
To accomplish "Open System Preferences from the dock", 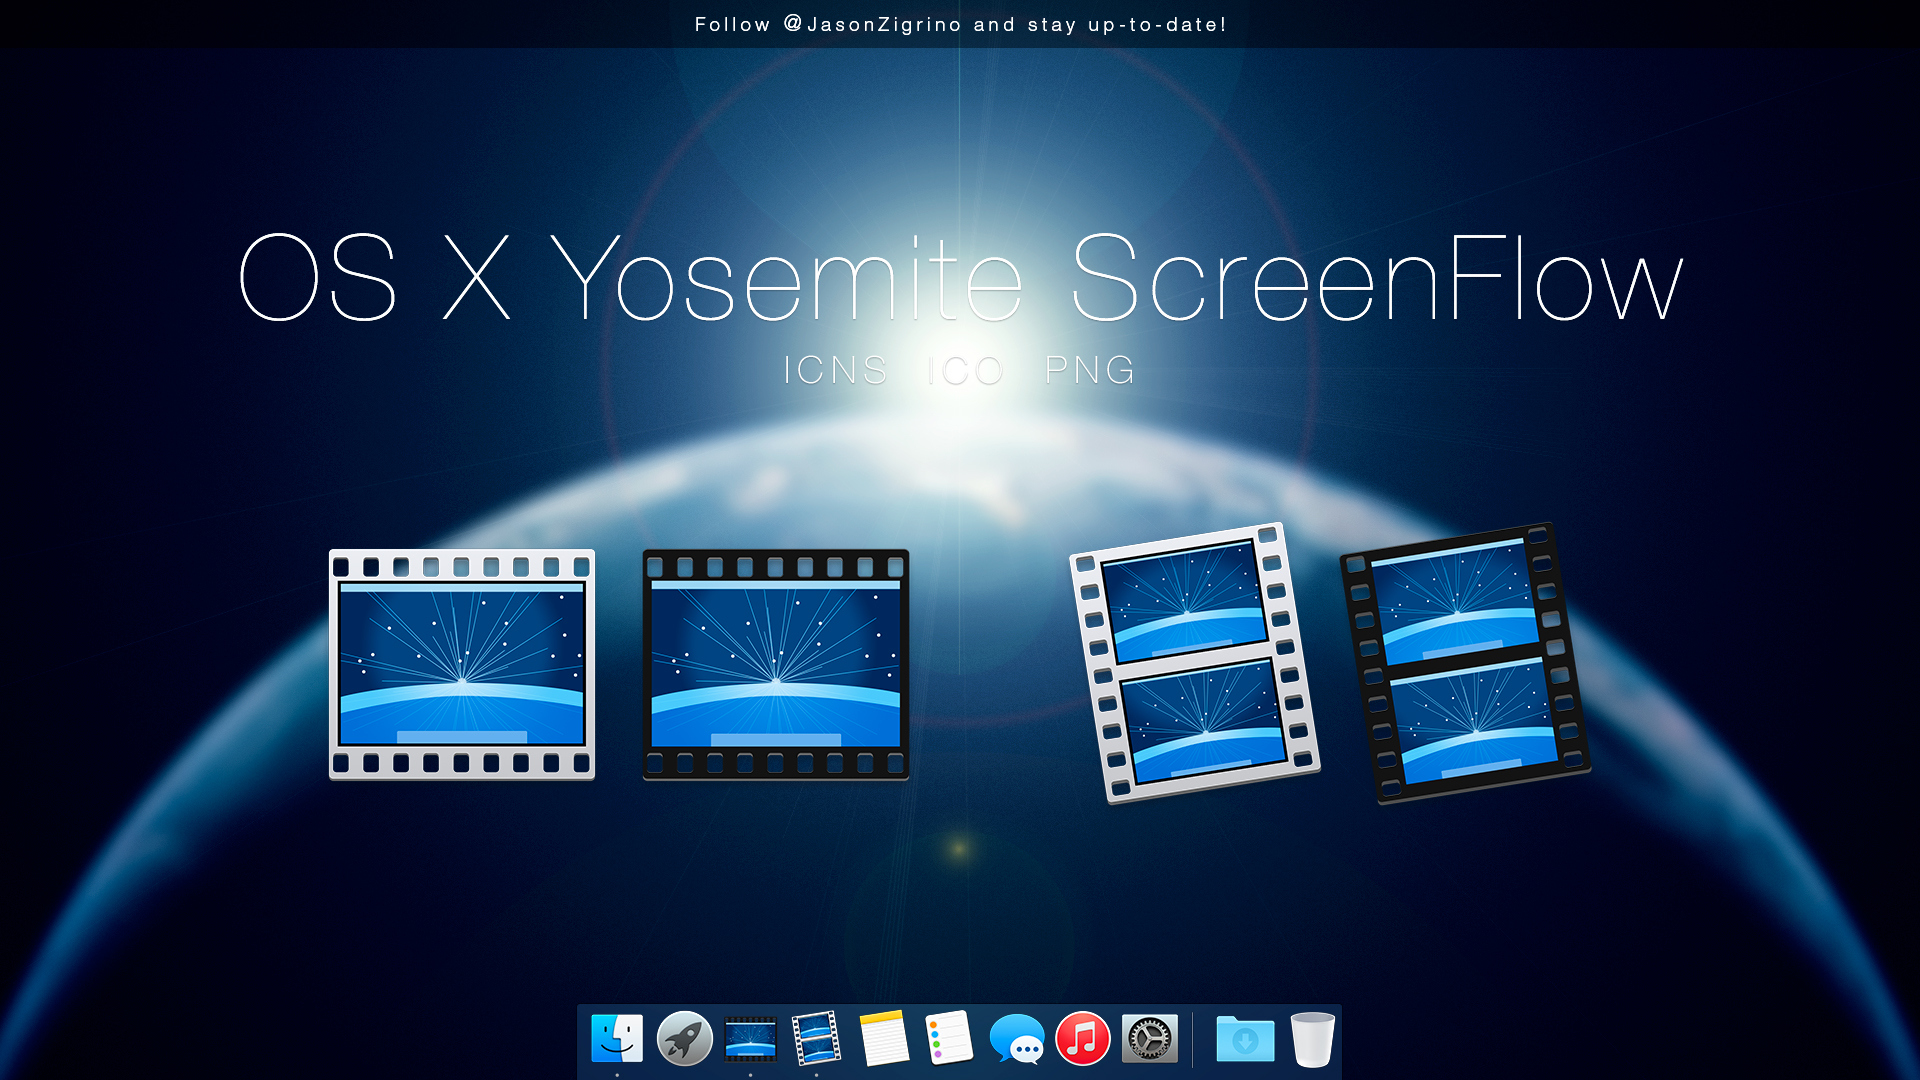I will 1148,1040.
